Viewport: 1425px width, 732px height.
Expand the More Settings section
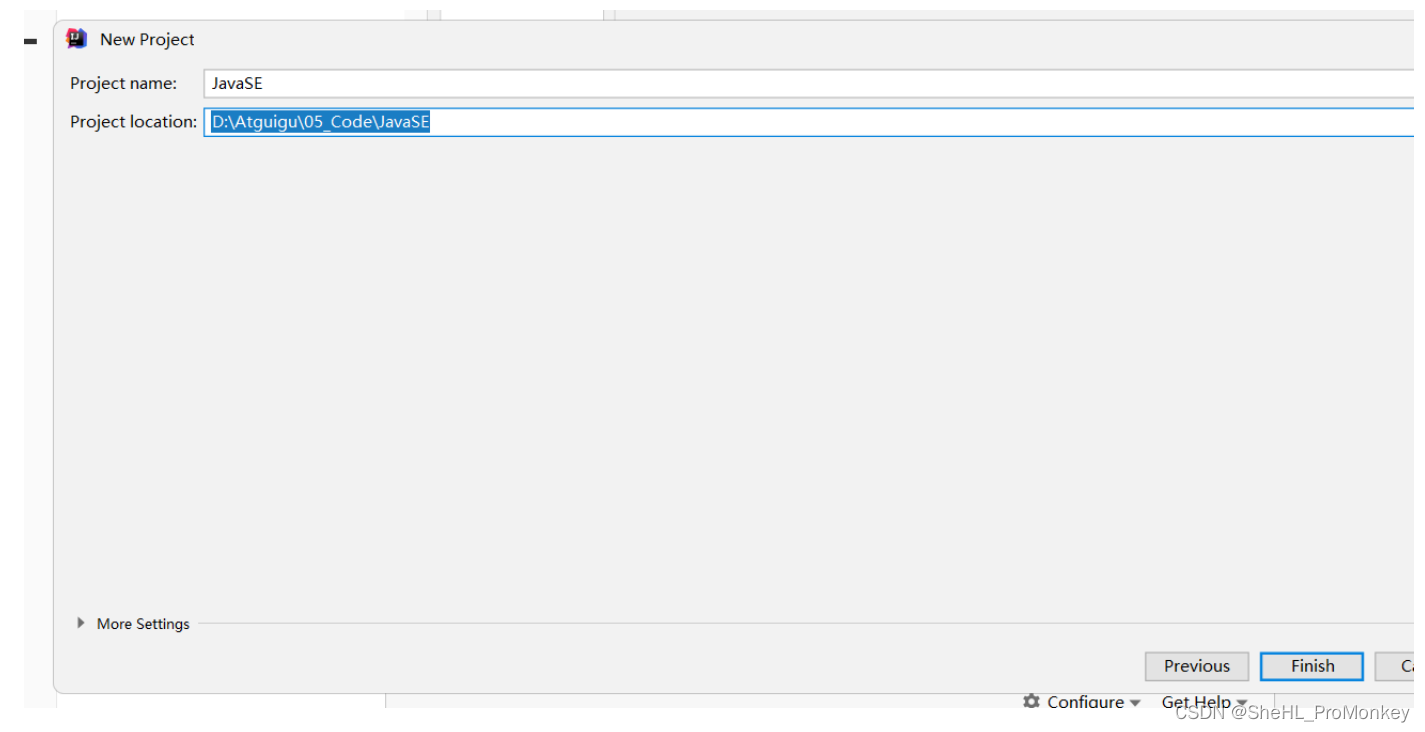tap(81, 623)
